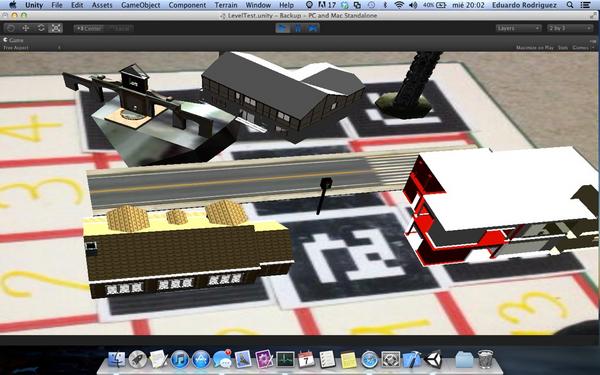
Task: Open Launchpad rocket from the Dock
Action: [138, 360]
